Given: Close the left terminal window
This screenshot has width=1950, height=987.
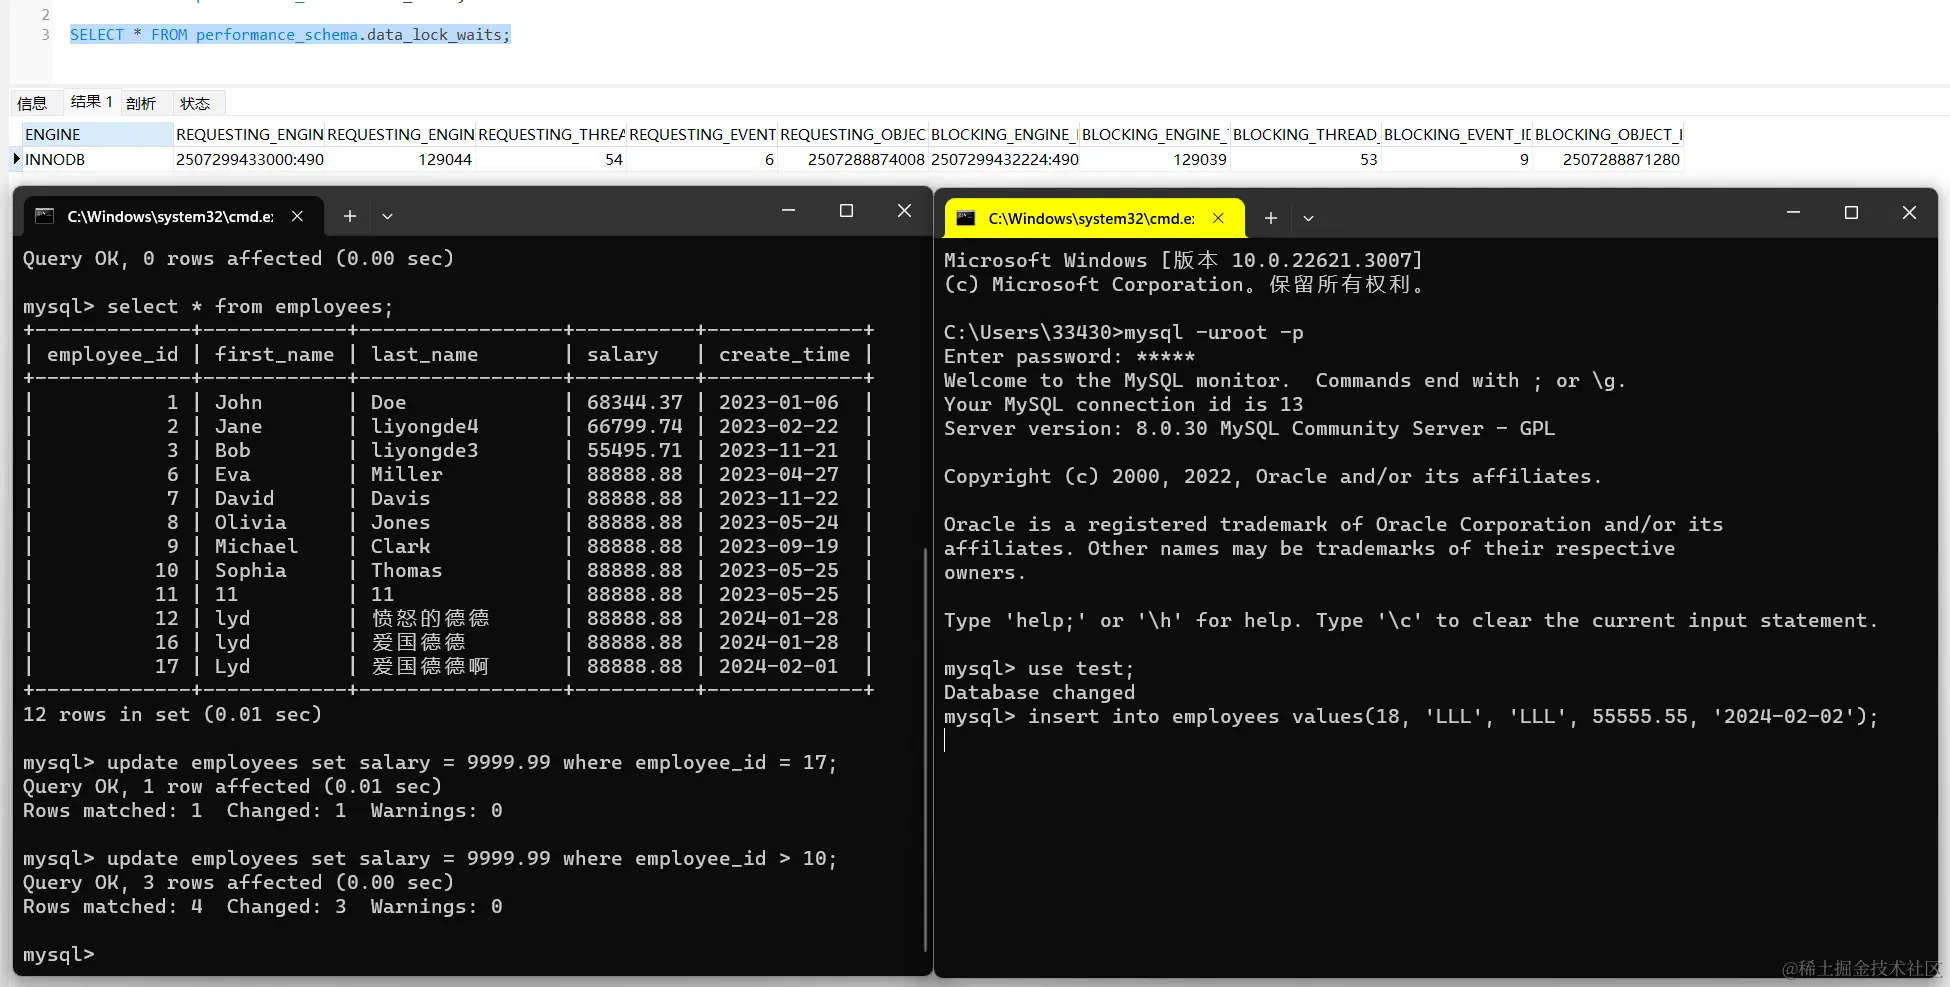Looking at the screenshot, I should point(904,211).
